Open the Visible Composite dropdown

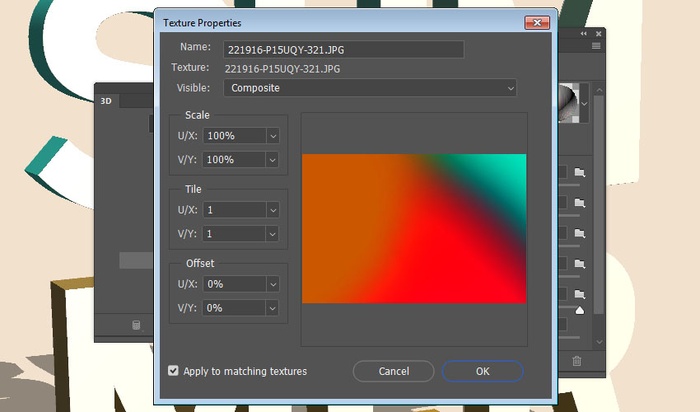pos(370,88)
